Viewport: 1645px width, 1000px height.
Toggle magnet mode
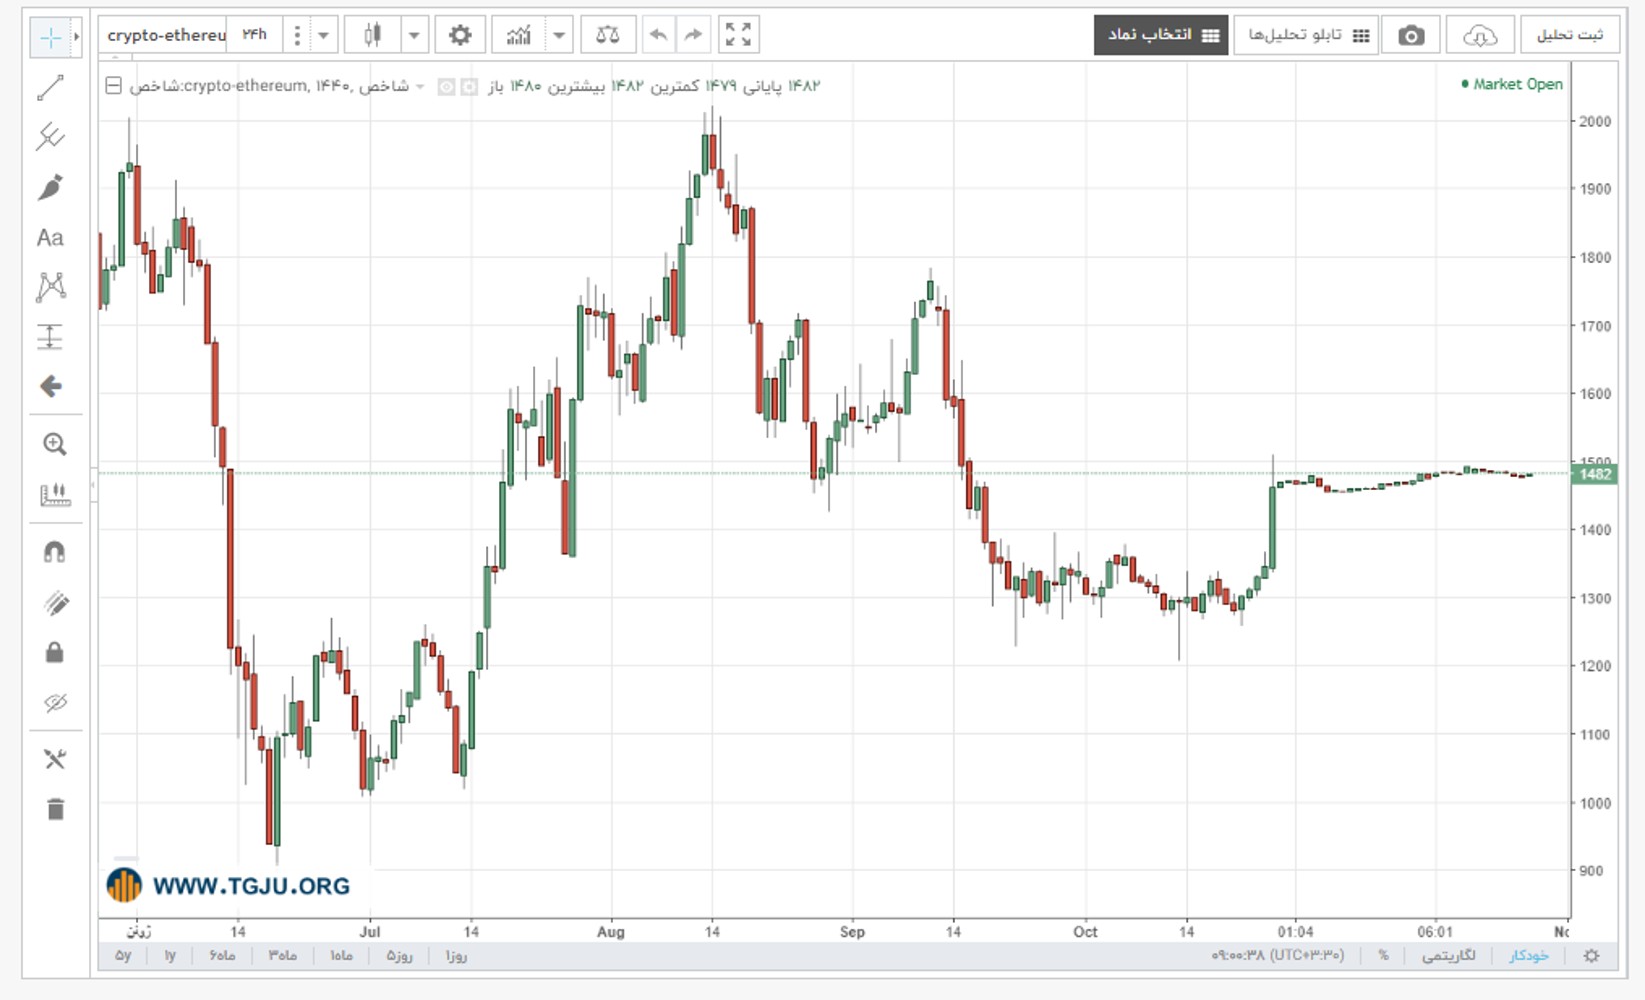click(54, 552)
